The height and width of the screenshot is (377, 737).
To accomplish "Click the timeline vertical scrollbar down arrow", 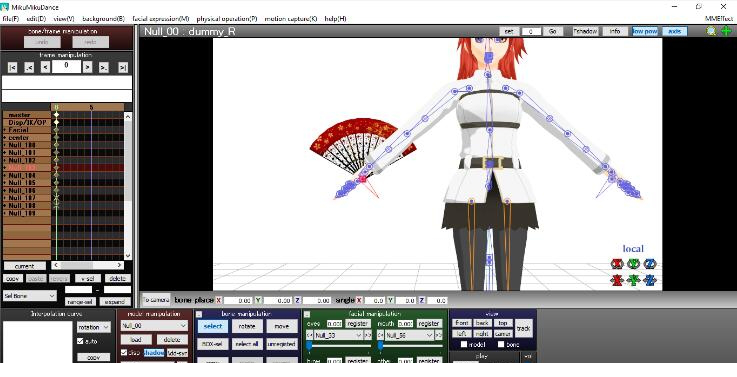I will tap(128, 256).
